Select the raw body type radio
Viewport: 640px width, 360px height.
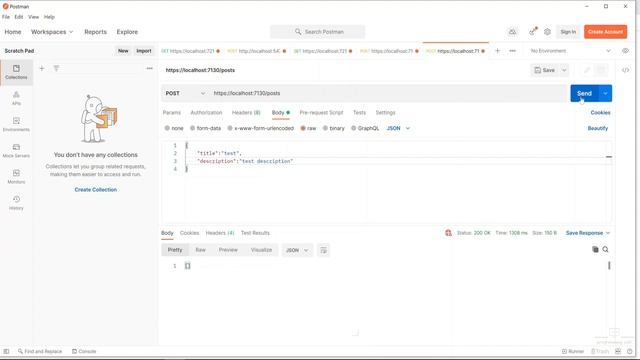(303, 128)
